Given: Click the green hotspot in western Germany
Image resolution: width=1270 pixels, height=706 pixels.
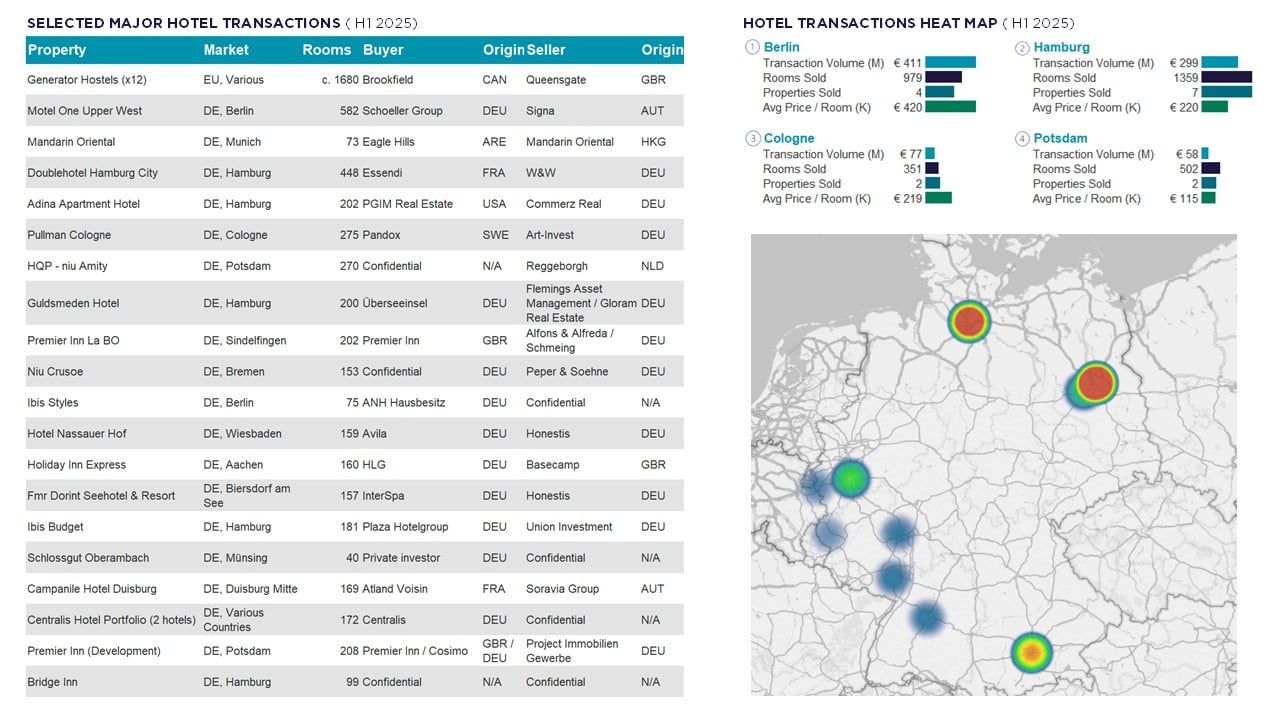Looking at the screenshot, I should 850,478.
